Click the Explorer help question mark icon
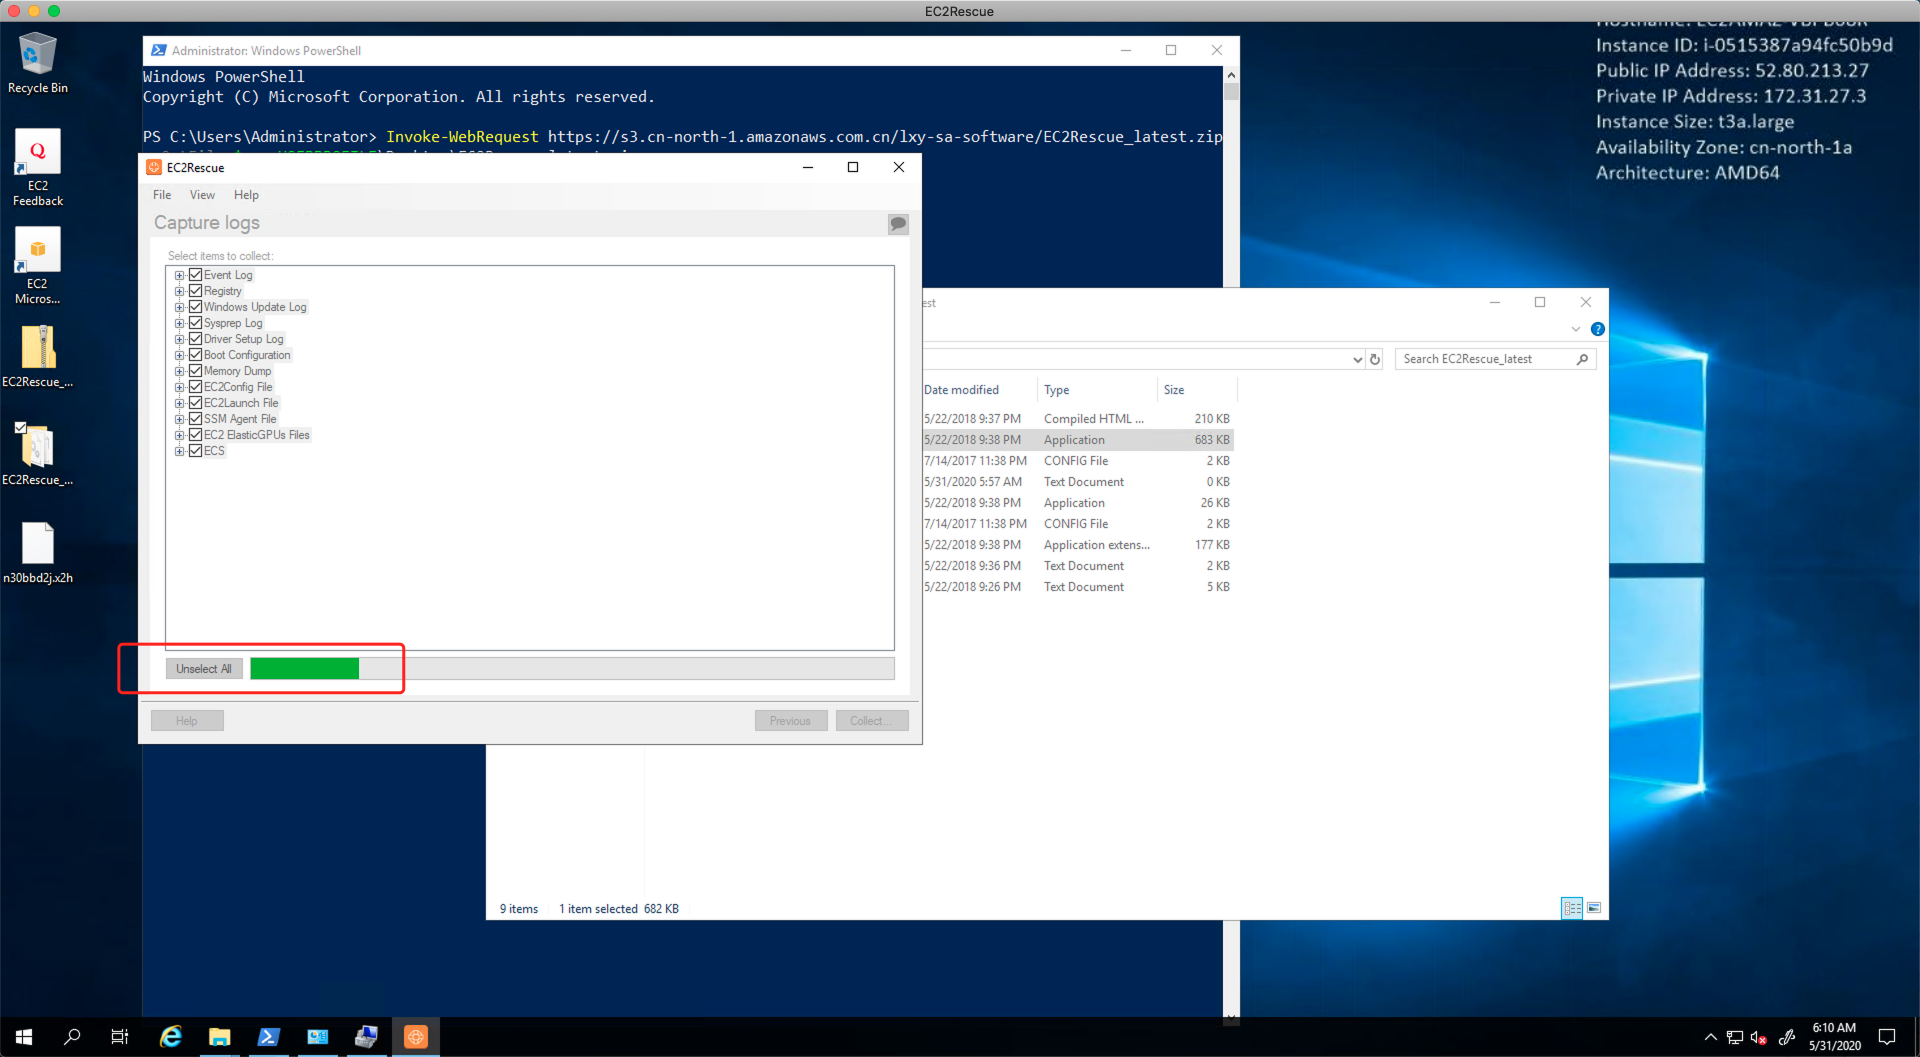Image resolution: width=1920 pixels, height=1057 pixels. (x=1597, y=329)
